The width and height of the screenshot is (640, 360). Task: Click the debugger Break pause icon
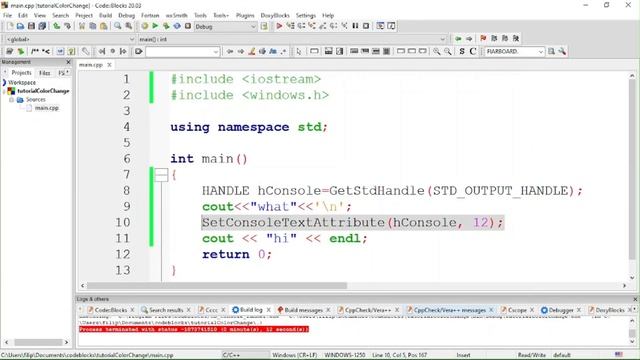pos(355,26)
